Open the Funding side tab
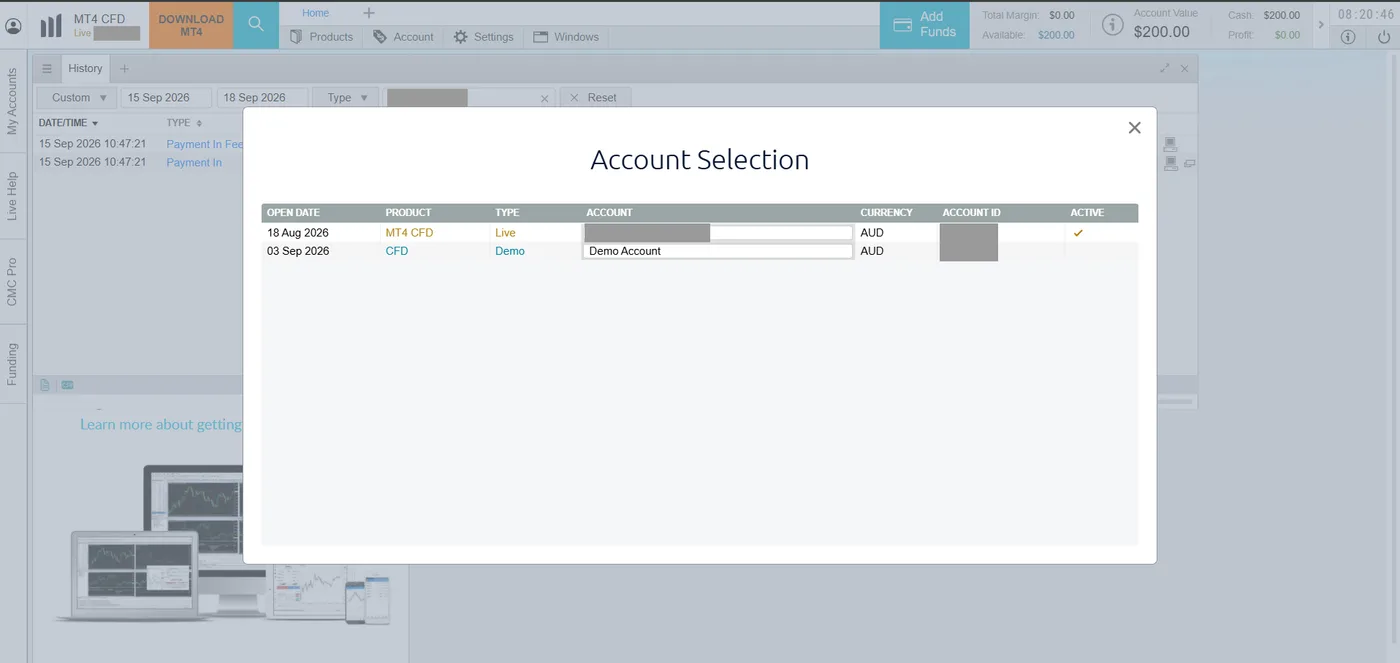 (13, 364)
